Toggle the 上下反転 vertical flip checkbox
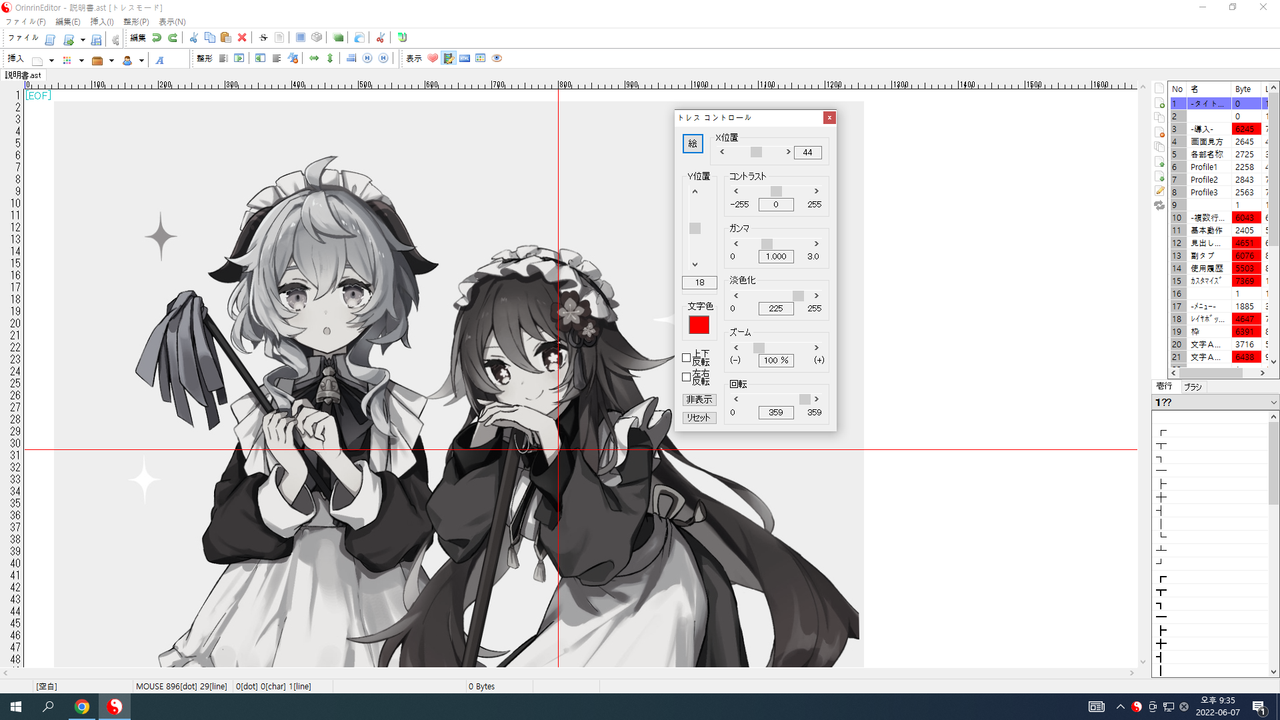Image resolution: width=1280 pixels, height=720 pixels. (x=686, y=357)
